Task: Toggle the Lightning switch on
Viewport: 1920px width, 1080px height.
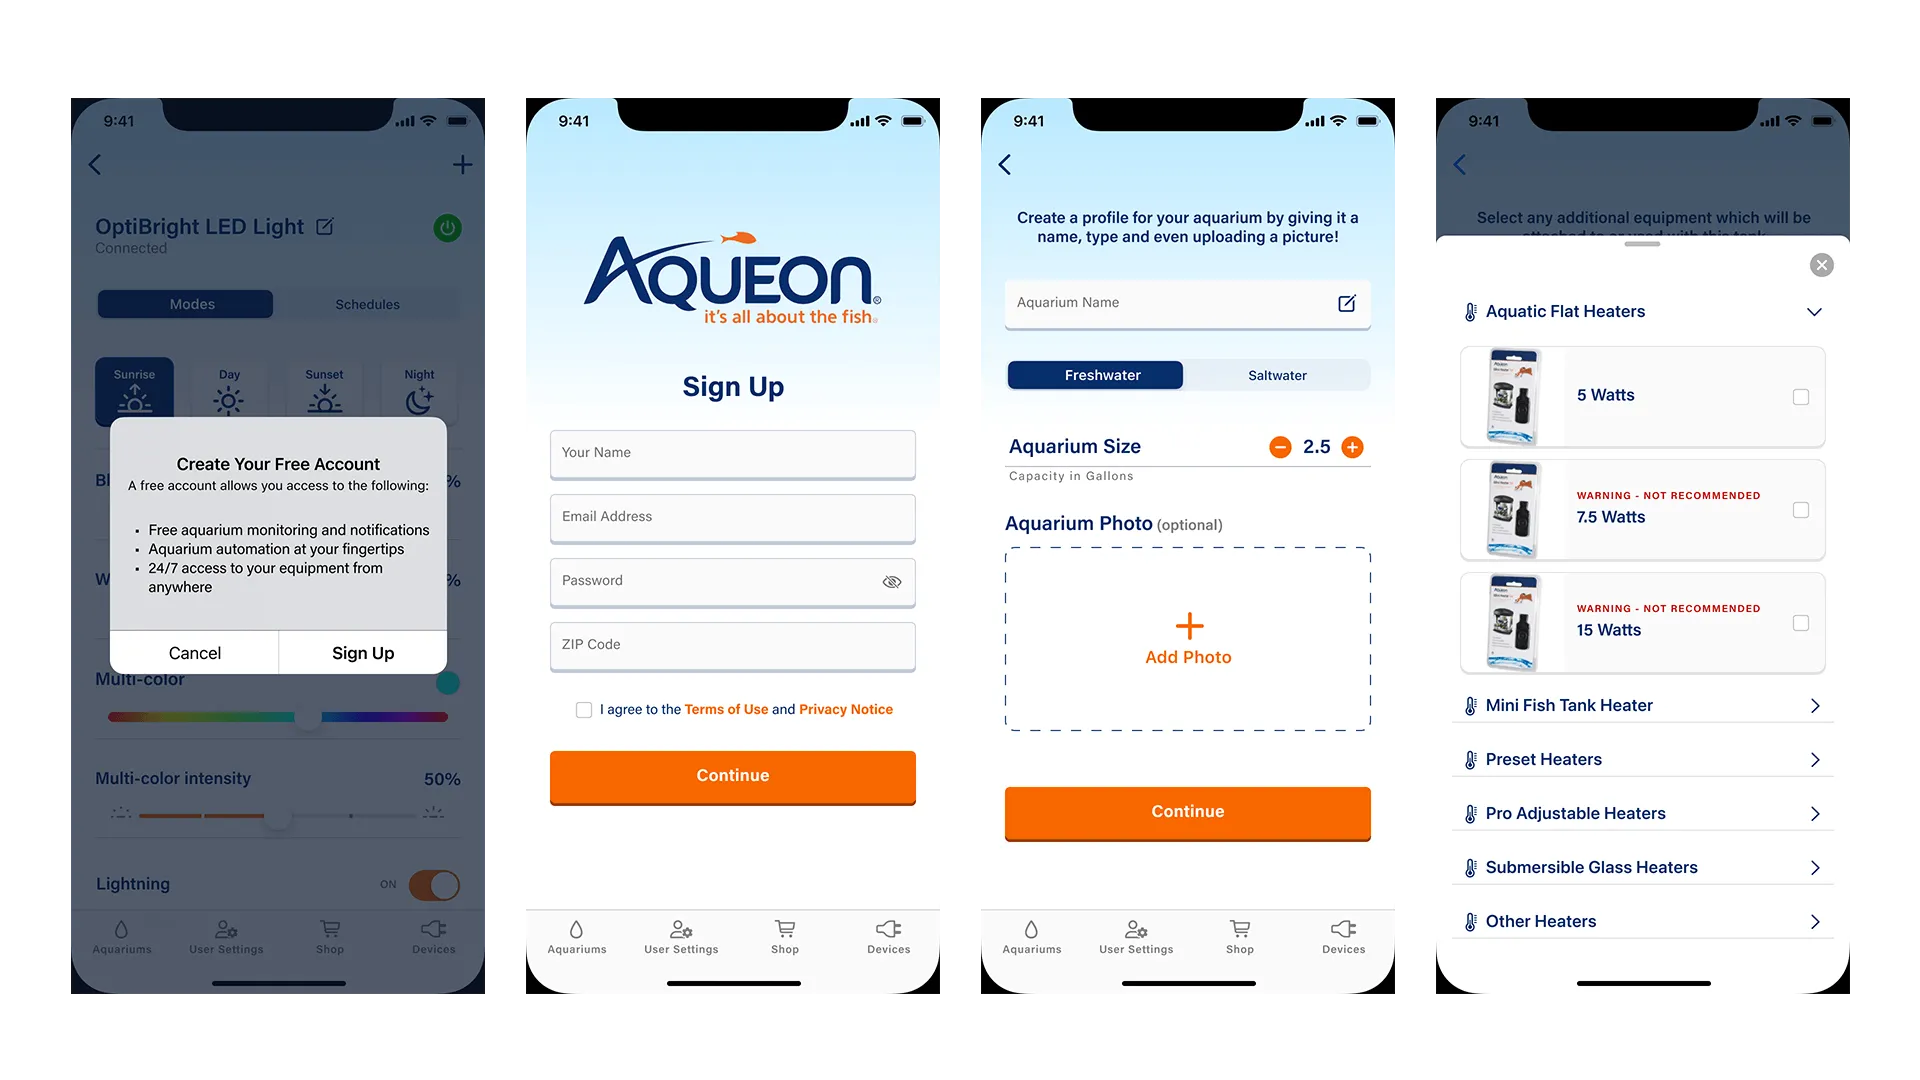Action: coord(435,884)
